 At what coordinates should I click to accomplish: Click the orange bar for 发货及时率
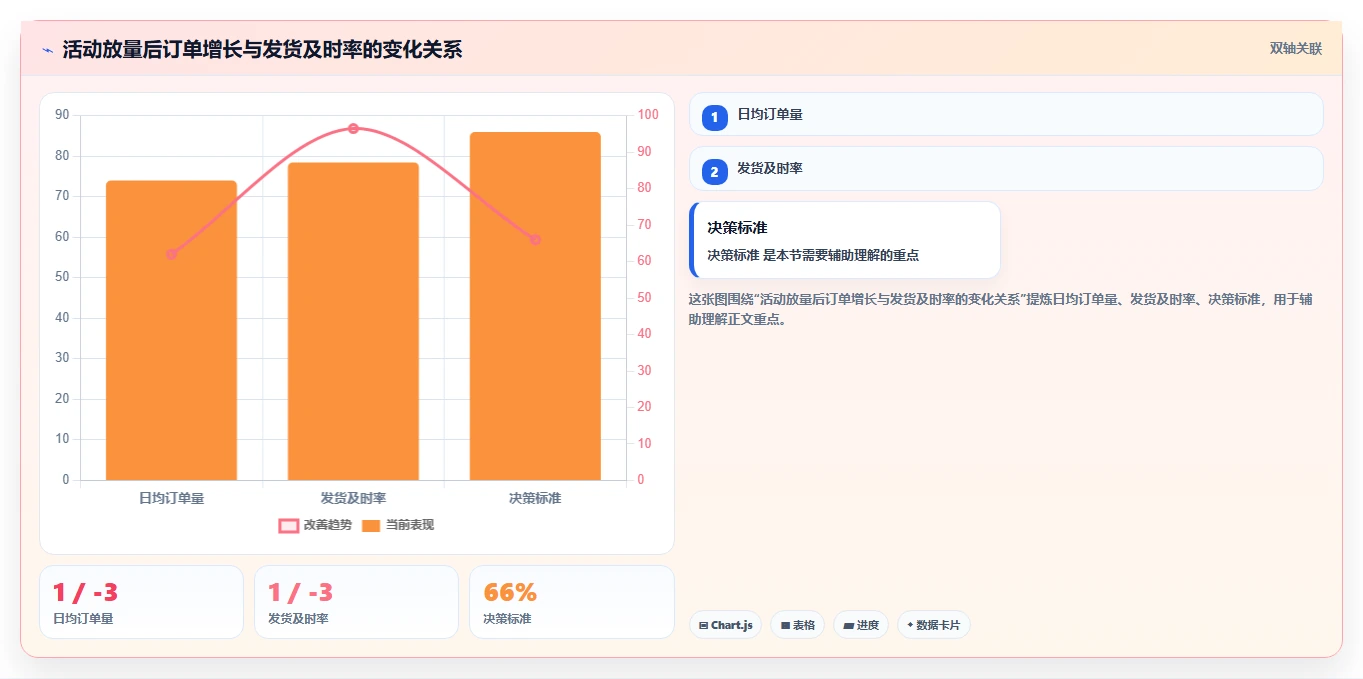pos(353,321)
